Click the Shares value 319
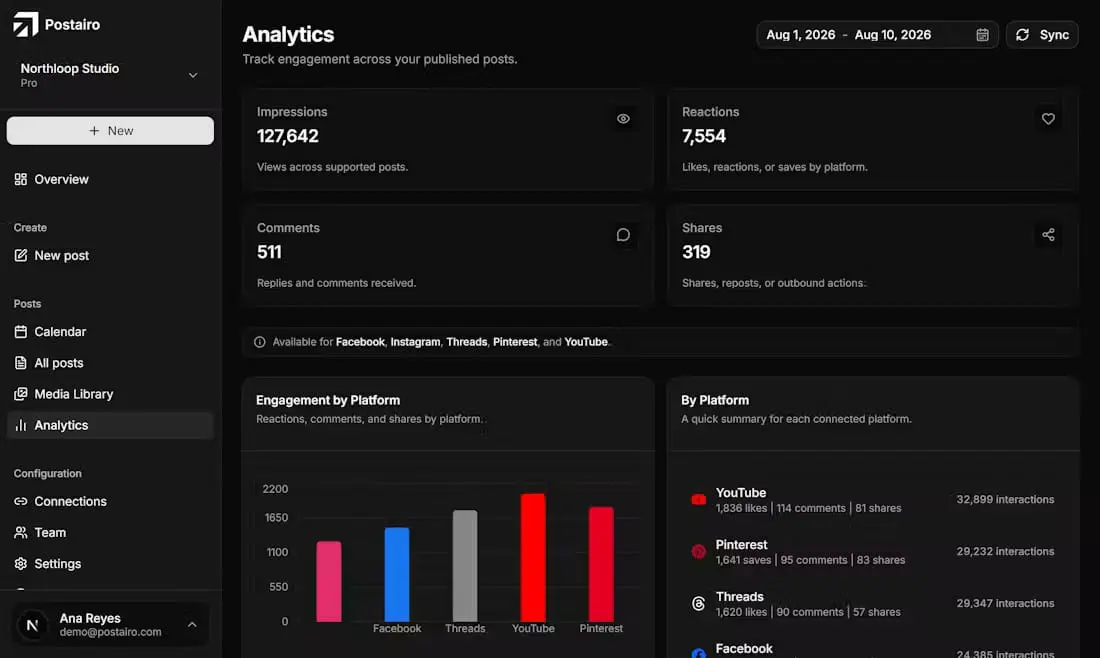Viewport: 1100px width, 658px height. pos(696,252)
